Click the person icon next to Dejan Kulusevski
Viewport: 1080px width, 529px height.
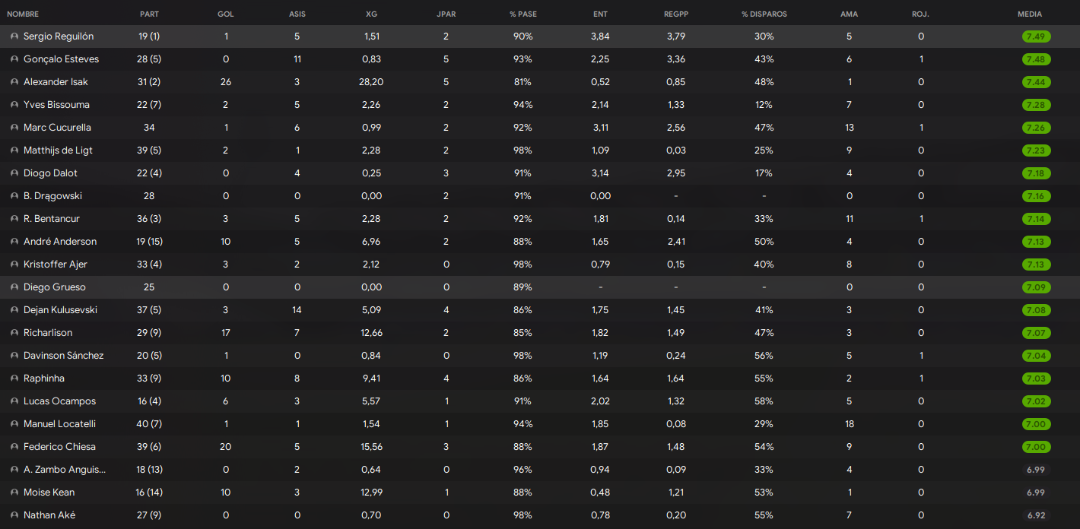14,310
